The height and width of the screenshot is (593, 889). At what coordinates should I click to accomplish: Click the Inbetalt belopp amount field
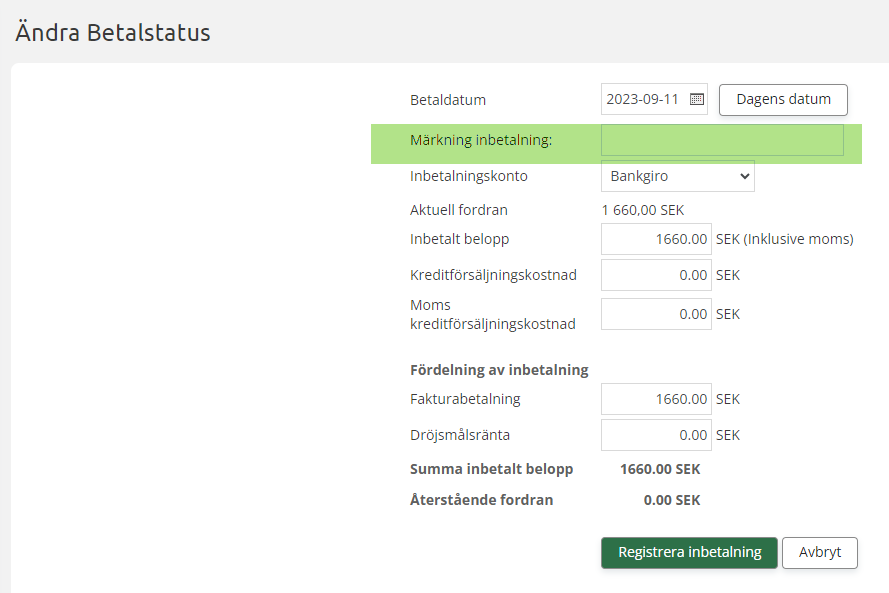[656, 239]
